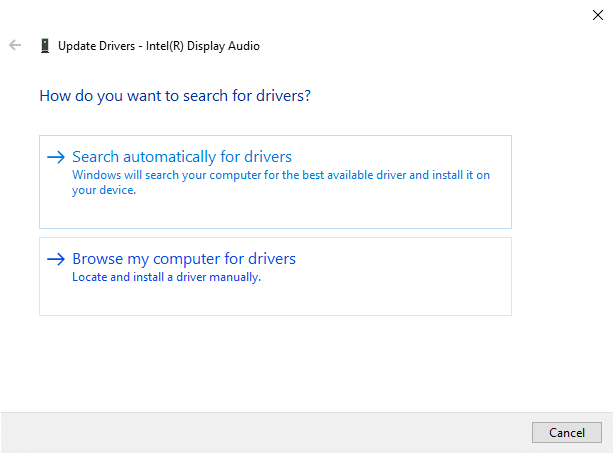Click blank space right of the search heading
Screen dimensions: 614x454
click(x=450, y=96)
